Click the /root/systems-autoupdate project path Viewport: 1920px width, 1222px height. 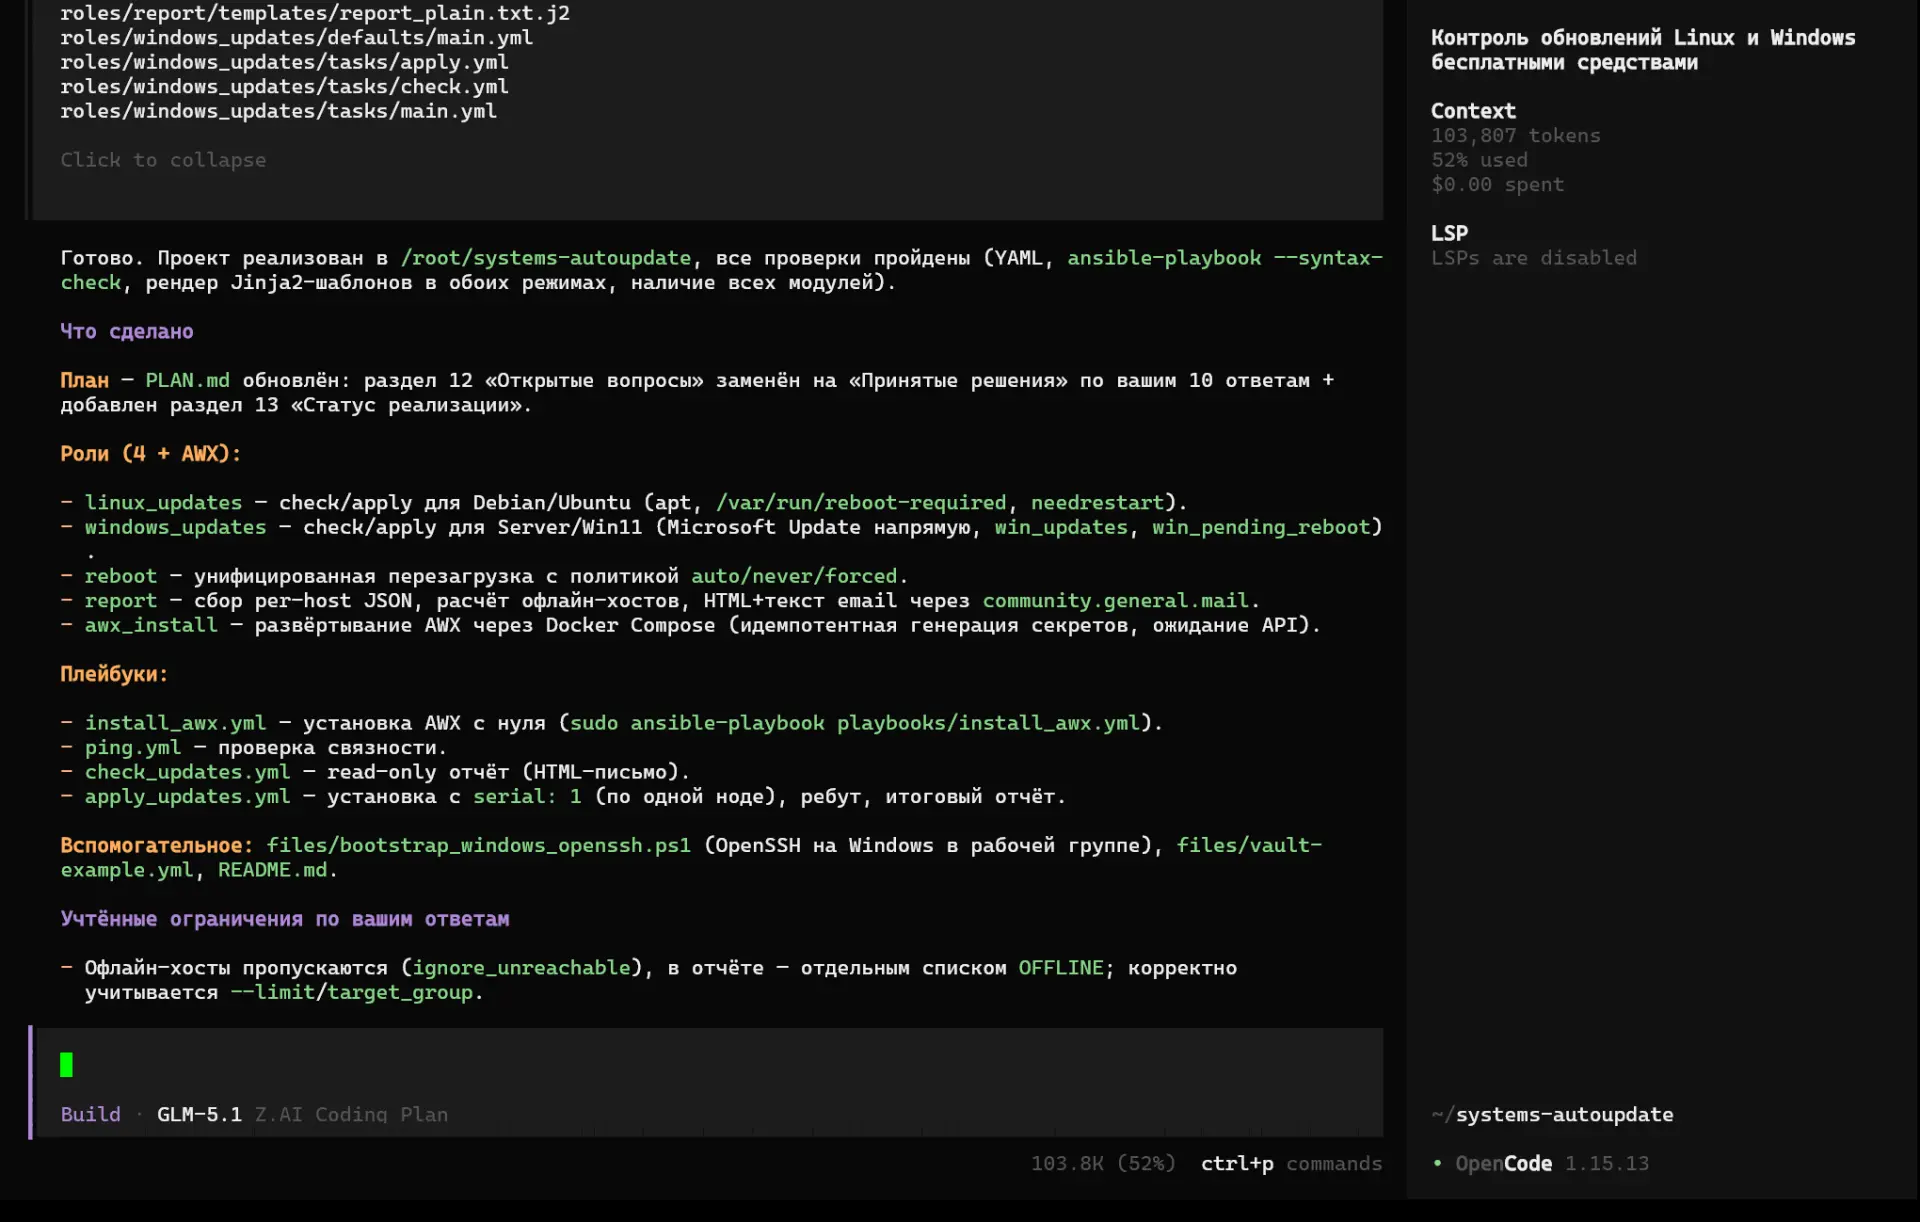point(546,258)
